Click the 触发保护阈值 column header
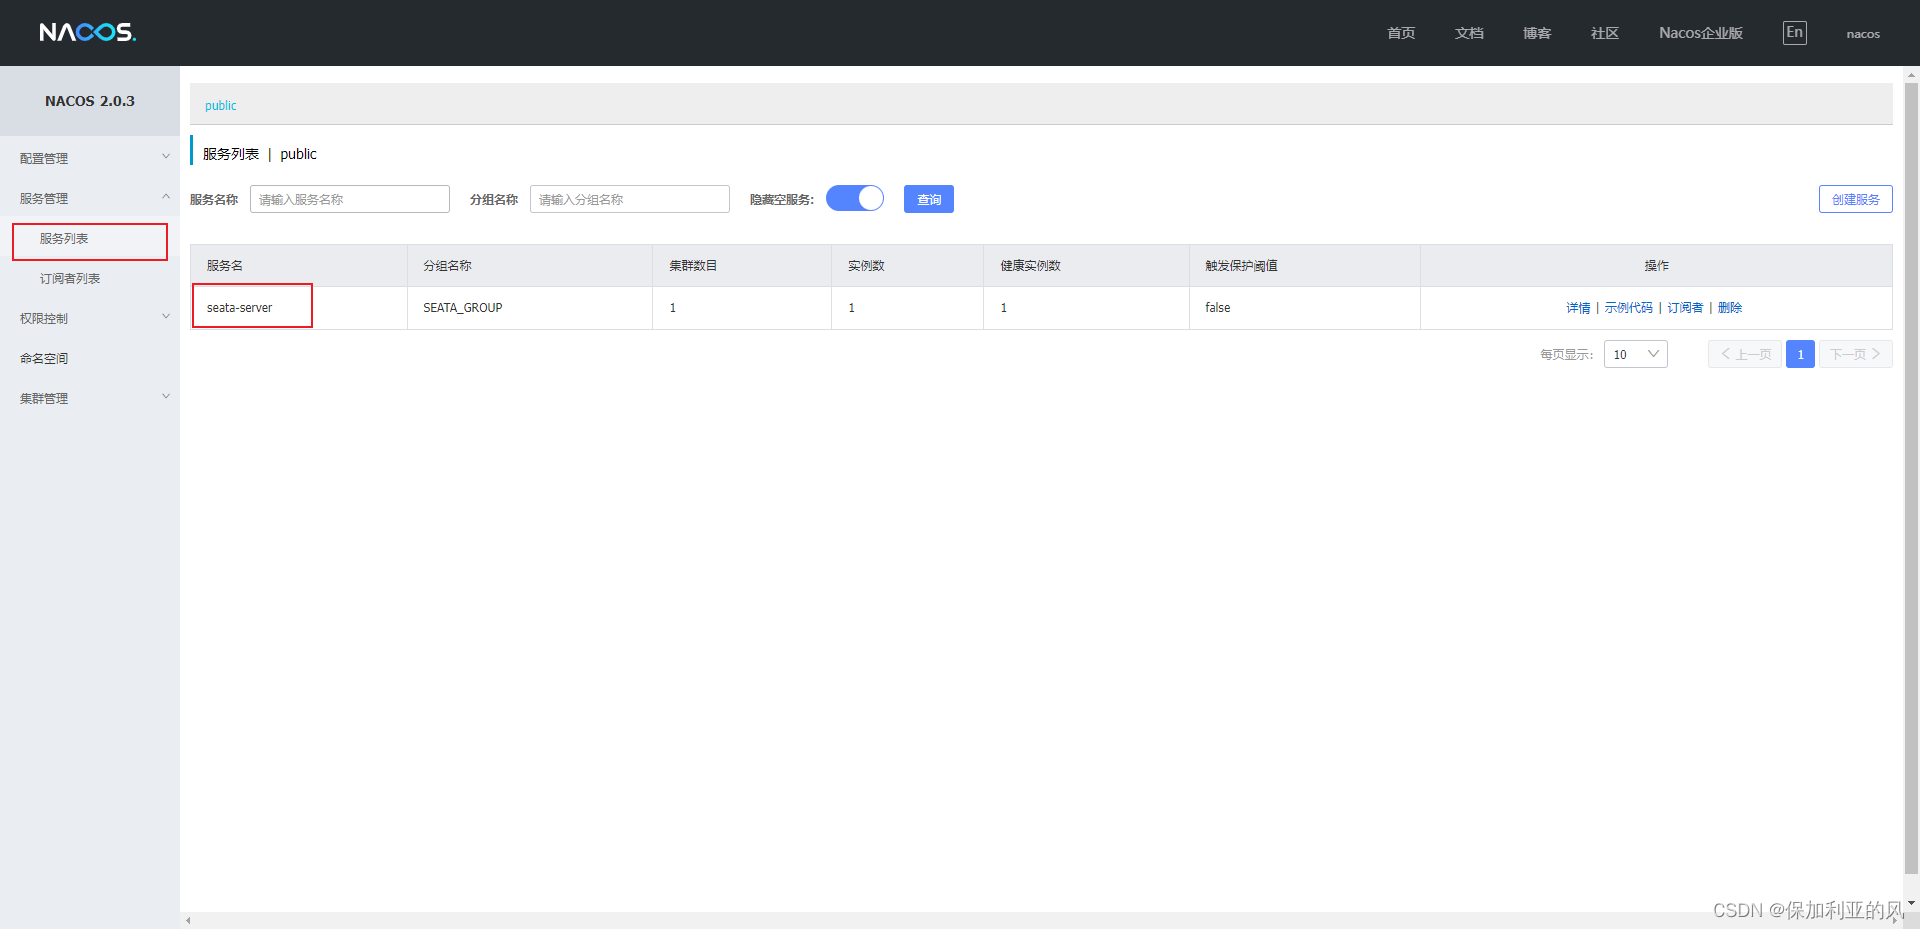The height and width of the screenshot is (929, 1920). (1304, 265)
